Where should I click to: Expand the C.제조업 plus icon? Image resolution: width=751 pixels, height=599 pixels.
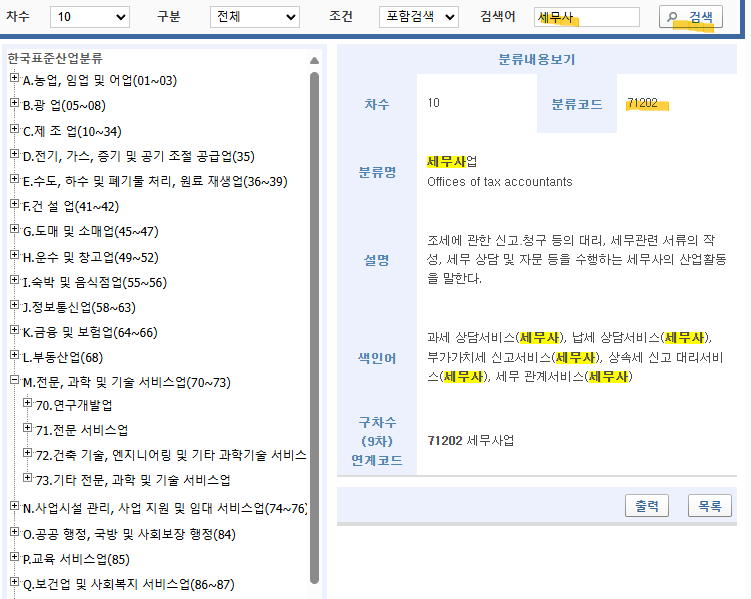pyautogui.click(x=14, y=129)
